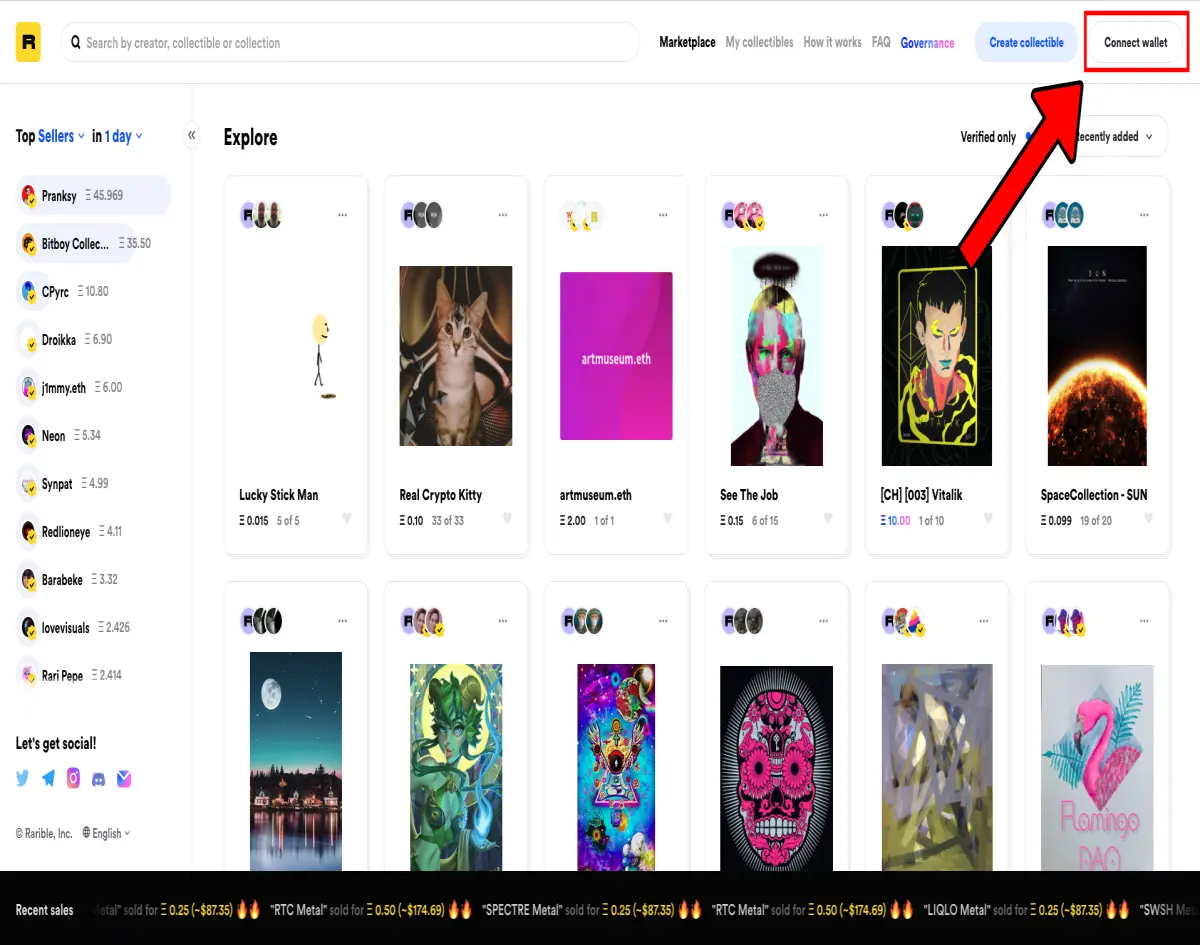Like the artmuseum.eth collectible
1200x945 pixels.
[667, 519]
